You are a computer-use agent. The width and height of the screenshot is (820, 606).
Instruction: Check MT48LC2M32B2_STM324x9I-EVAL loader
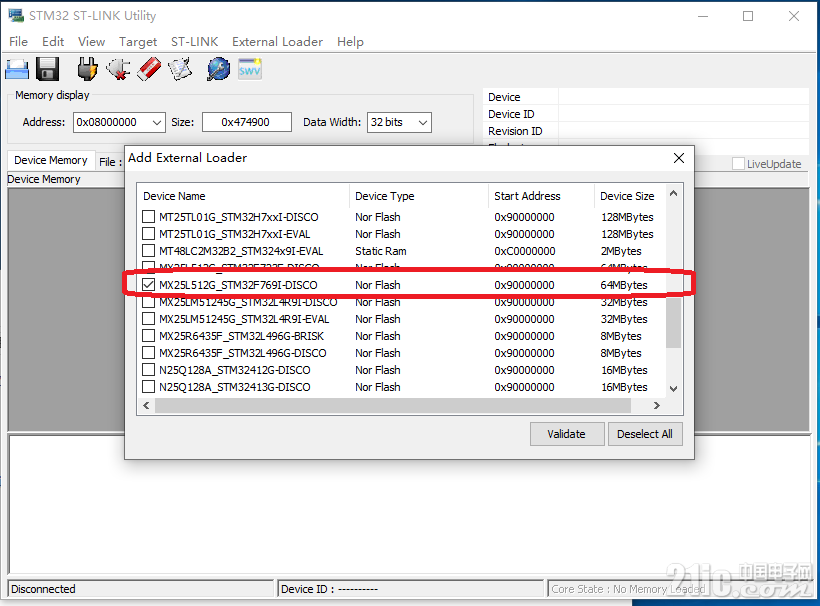click(x=149, y=250)
